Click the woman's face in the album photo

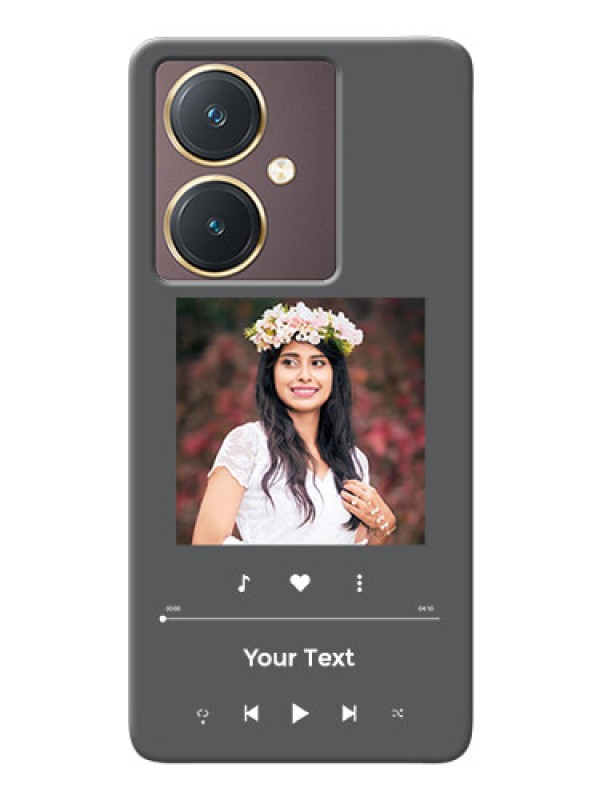(303, 375)
